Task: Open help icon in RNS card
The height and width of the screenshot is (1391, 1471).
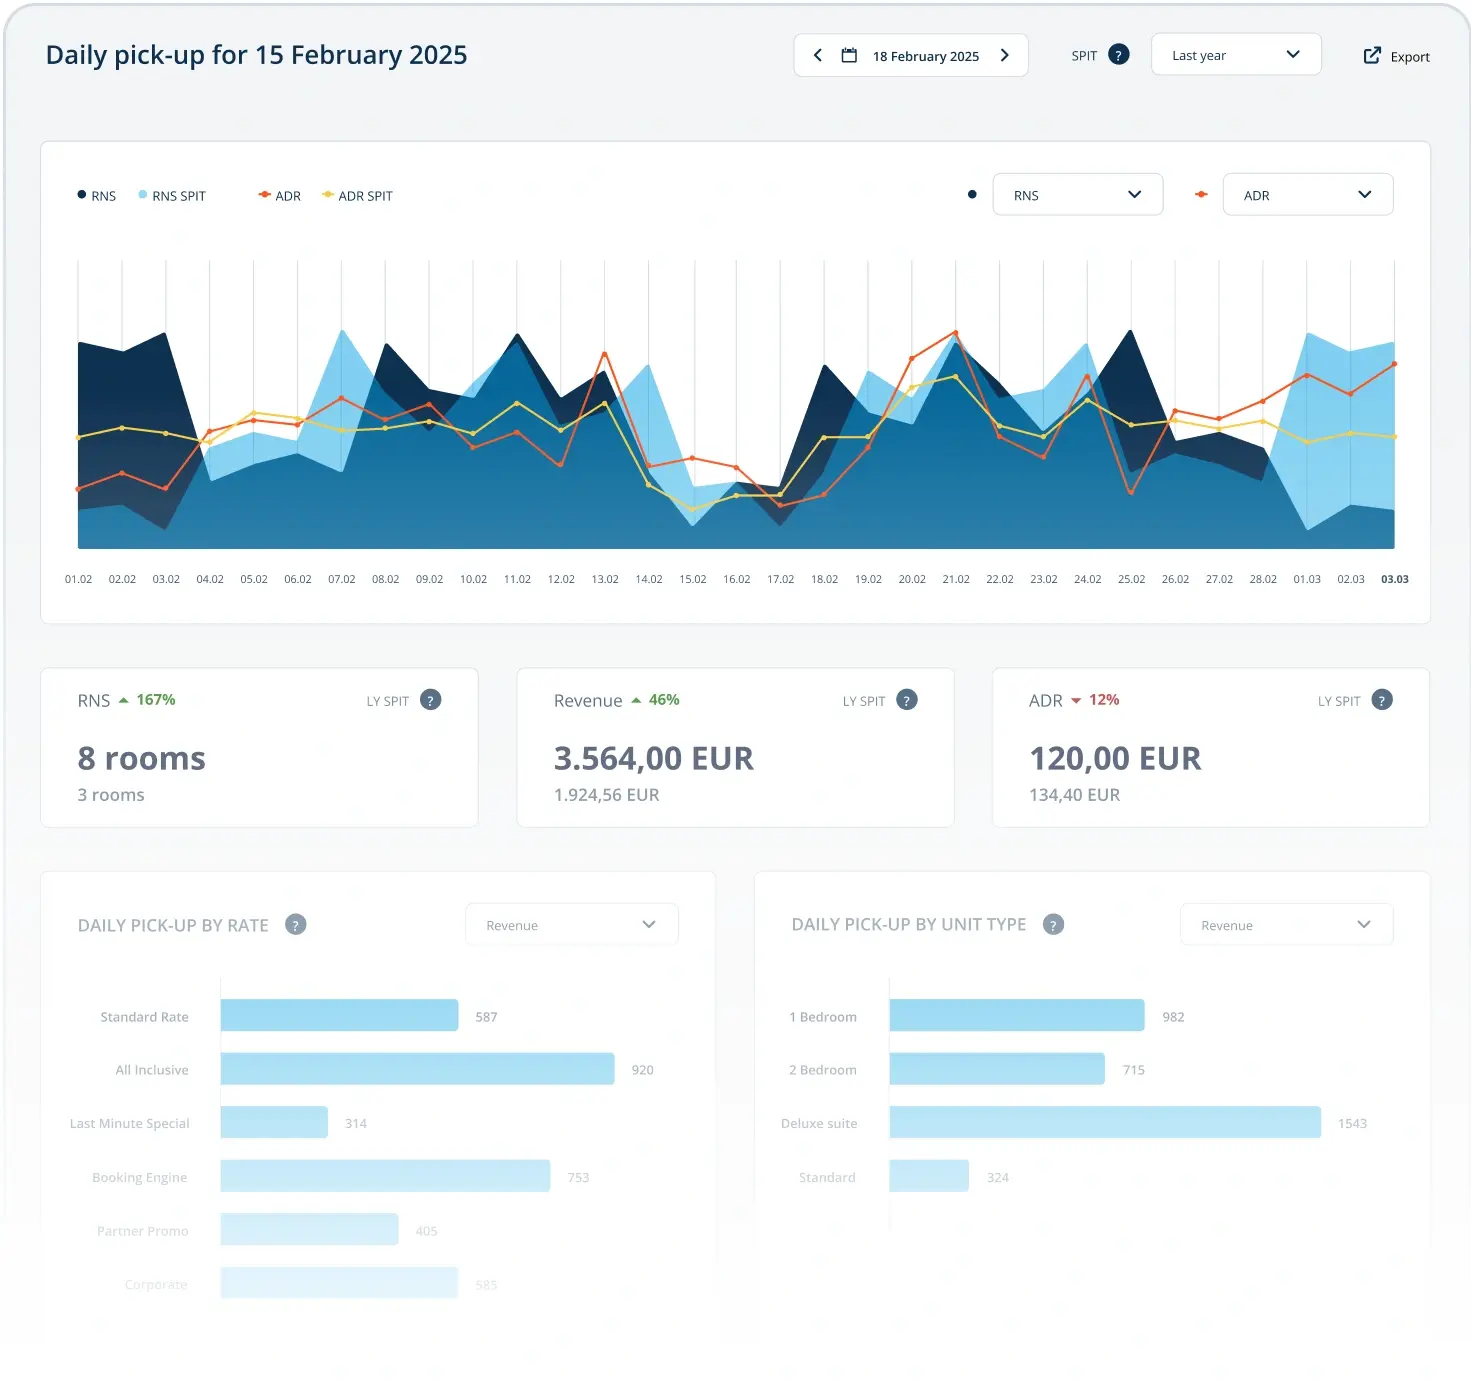Action: (x=430, y=700)
